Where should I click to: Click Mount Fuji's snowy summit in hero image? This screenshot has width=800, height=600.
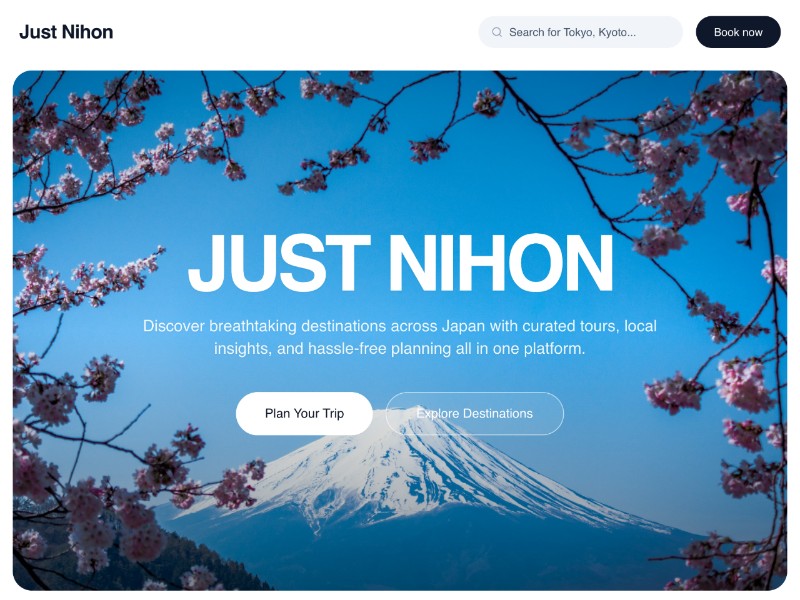pyautogui.click(x=408, y=423)
